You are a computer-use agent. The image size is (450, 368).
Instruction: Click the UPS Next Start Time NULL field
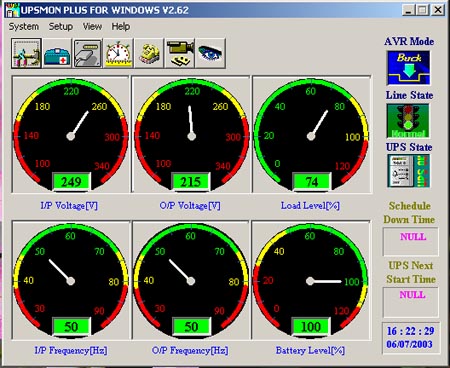410,302
